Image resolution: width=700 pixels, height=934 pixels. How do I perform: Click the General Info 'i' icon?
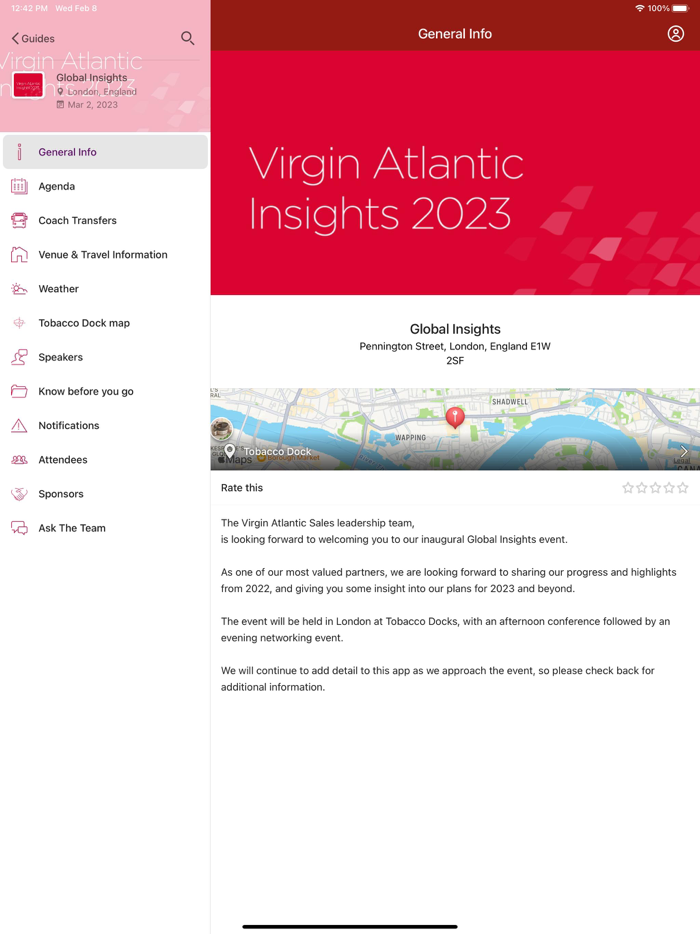pyautogui.click(x=19, y=152)
